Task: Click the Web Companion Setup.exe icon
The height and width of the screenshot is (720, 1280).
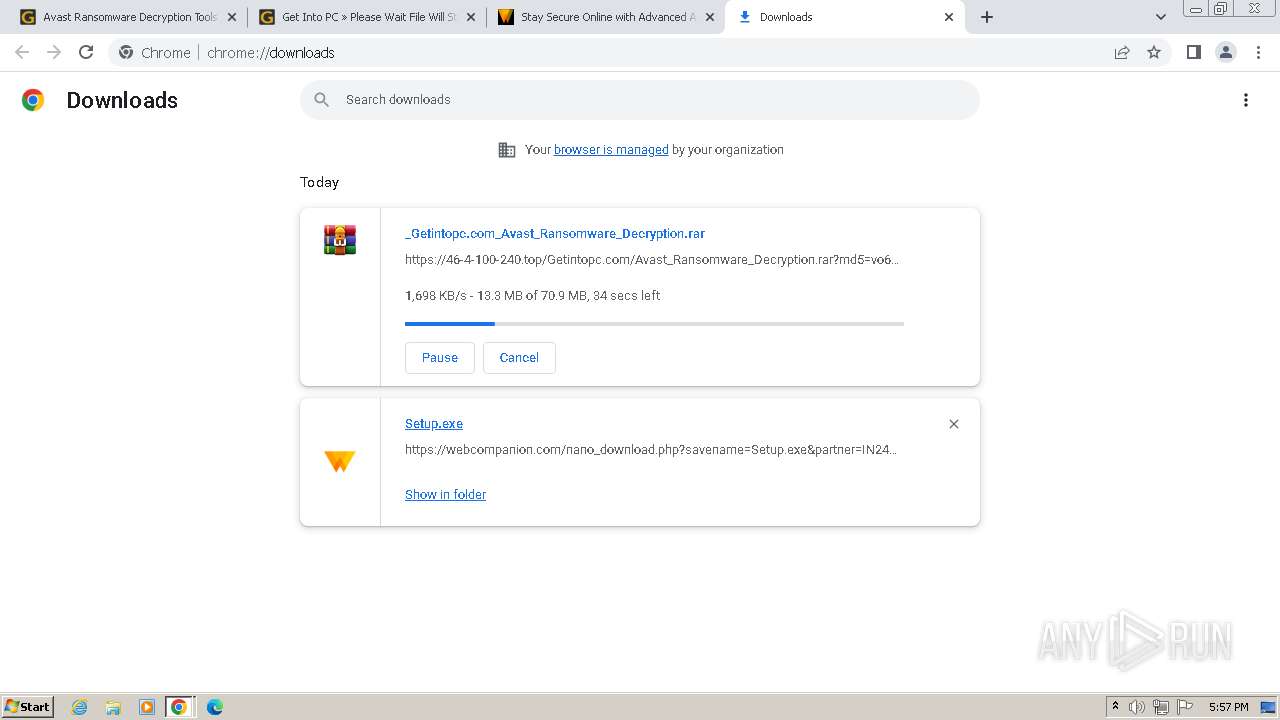Action: pos(340,461)
